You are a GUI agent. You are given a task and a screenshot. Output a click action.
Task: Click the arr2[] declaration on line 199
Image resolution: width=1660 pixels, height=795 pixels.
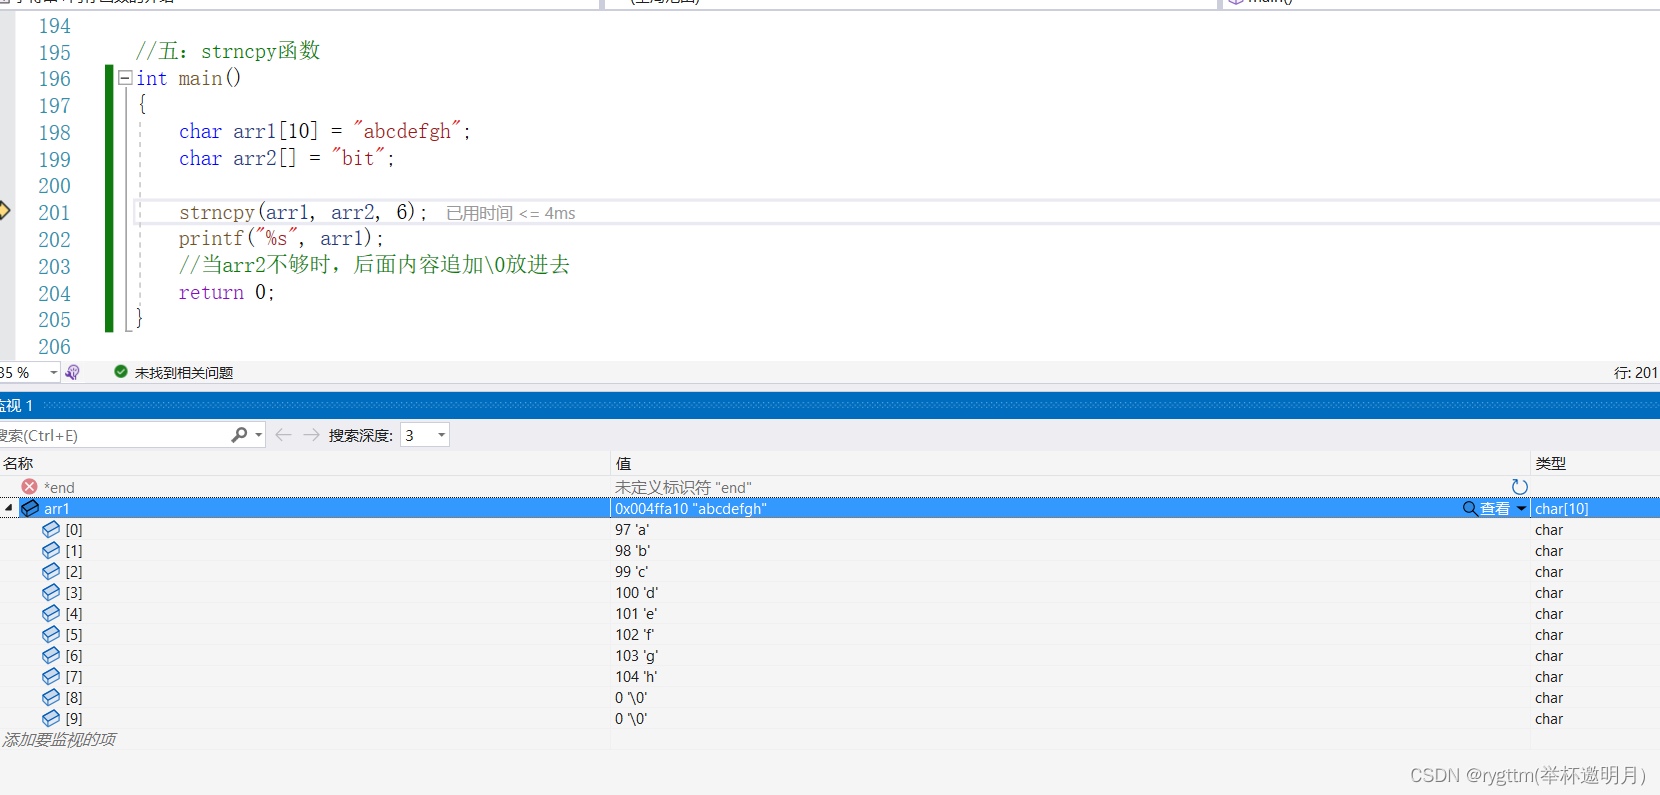(287, 158)
